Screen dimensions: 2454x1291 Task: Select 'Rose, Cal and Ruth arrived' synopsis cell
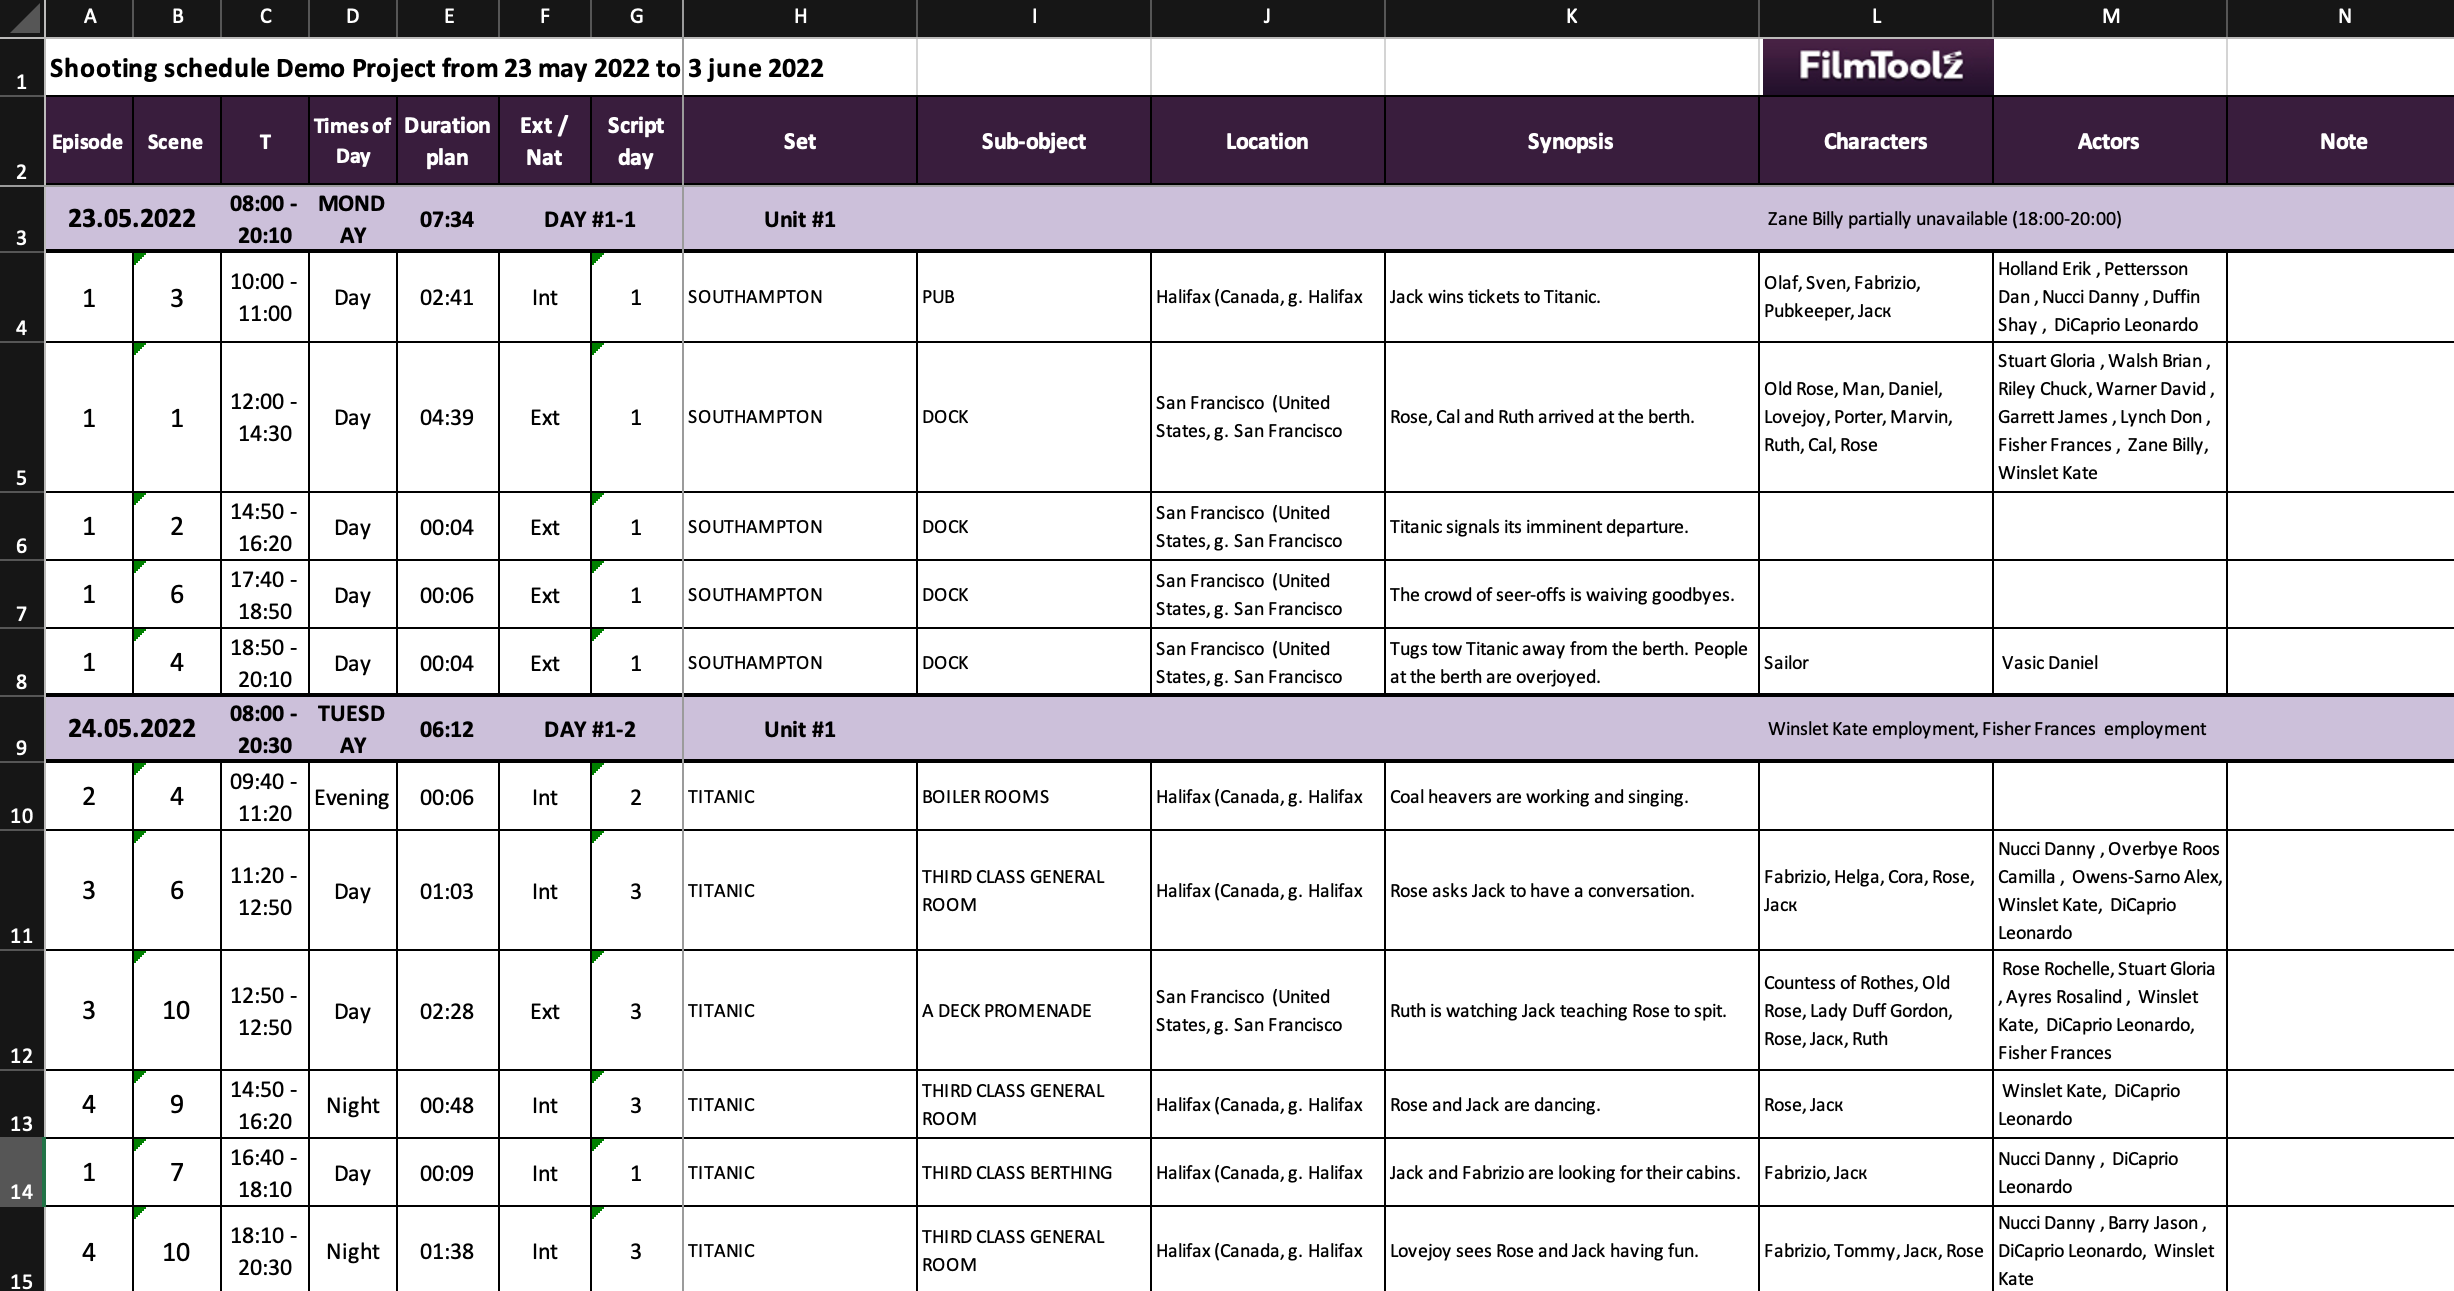[x=1571, y=417]
